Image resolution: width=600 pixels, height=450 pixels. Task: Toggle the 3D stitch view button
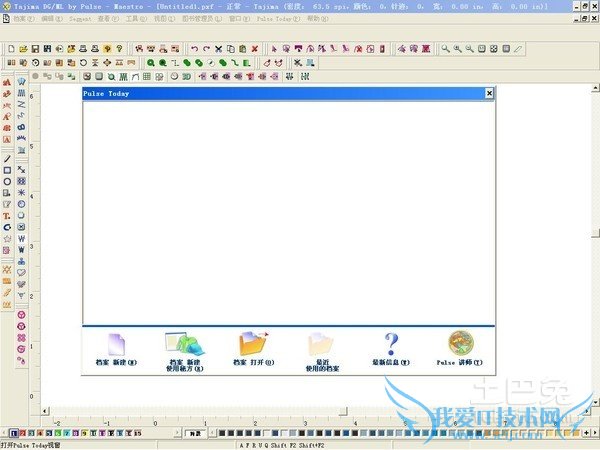pos(186,77)
